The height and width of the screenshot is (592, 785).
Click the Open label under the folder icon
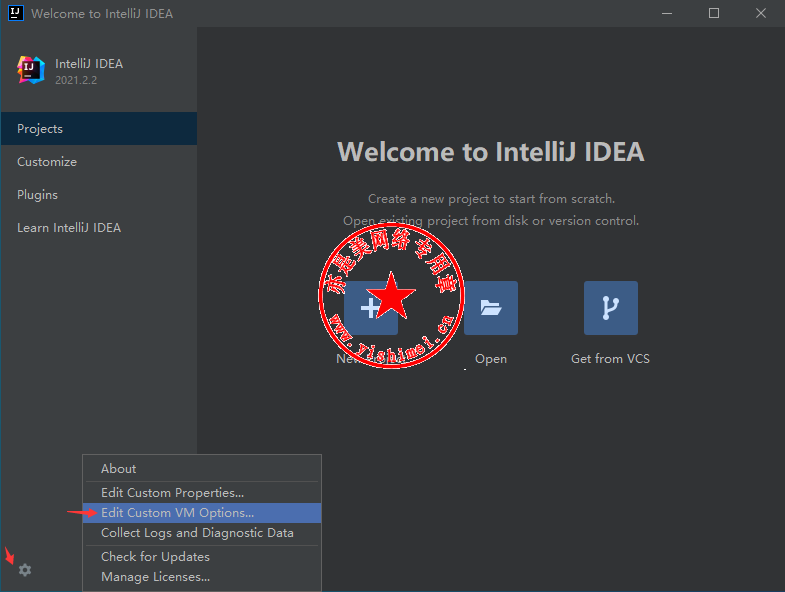click(491, 359)
